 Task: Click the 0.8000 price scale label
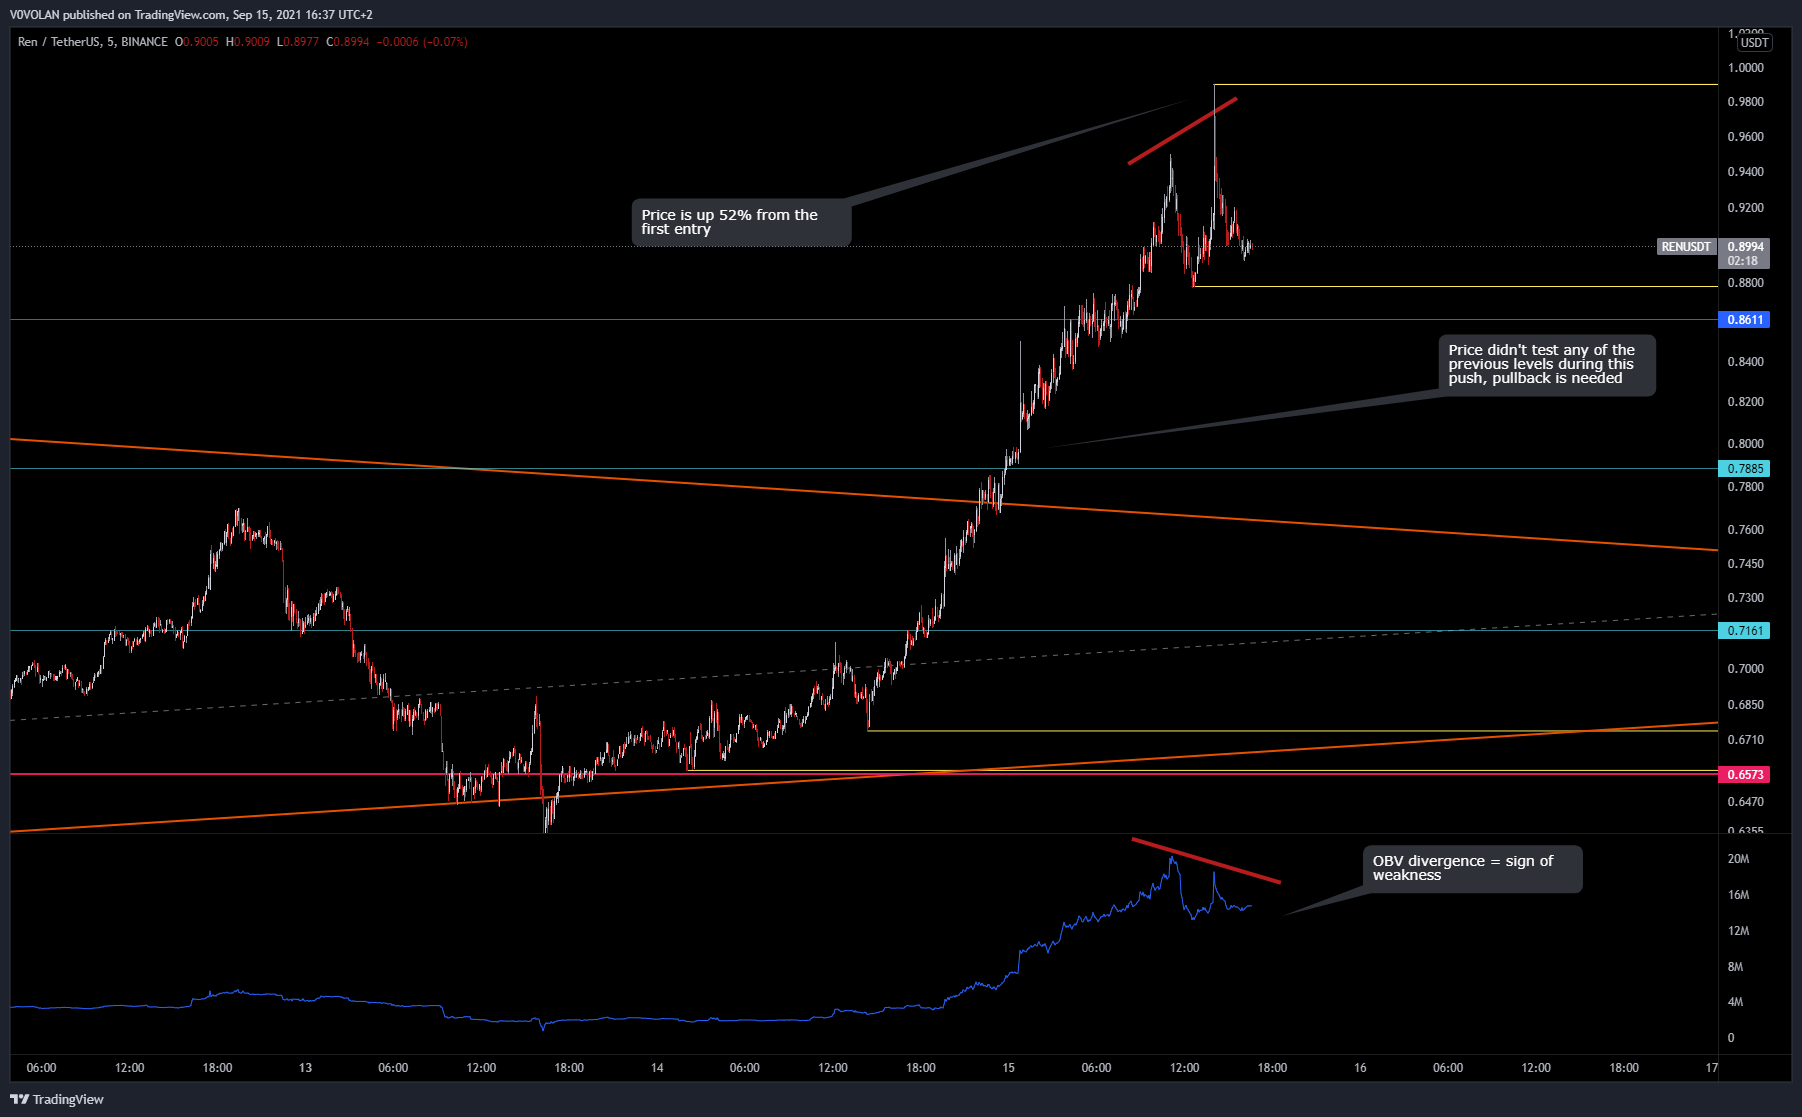(x=1746, y=444)
